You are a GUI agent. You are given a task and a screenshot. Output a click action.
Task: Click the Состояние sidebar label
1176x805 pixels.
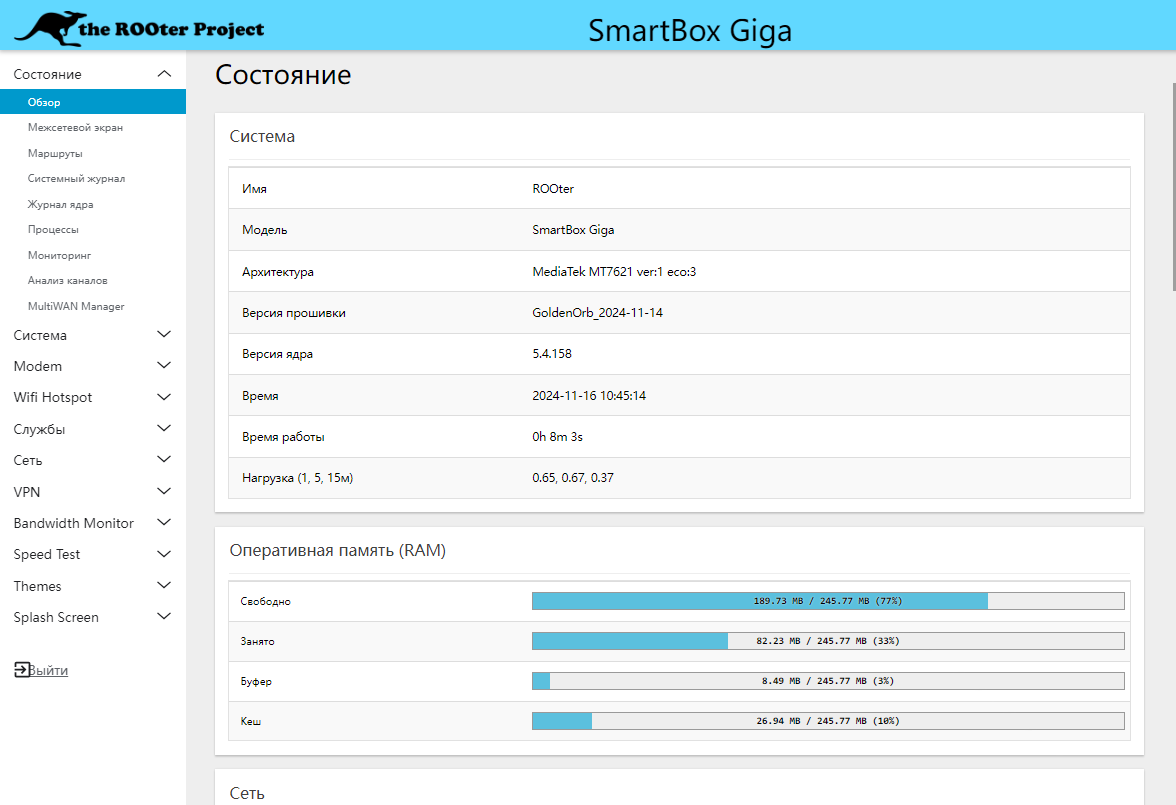(x=47, y=74)
